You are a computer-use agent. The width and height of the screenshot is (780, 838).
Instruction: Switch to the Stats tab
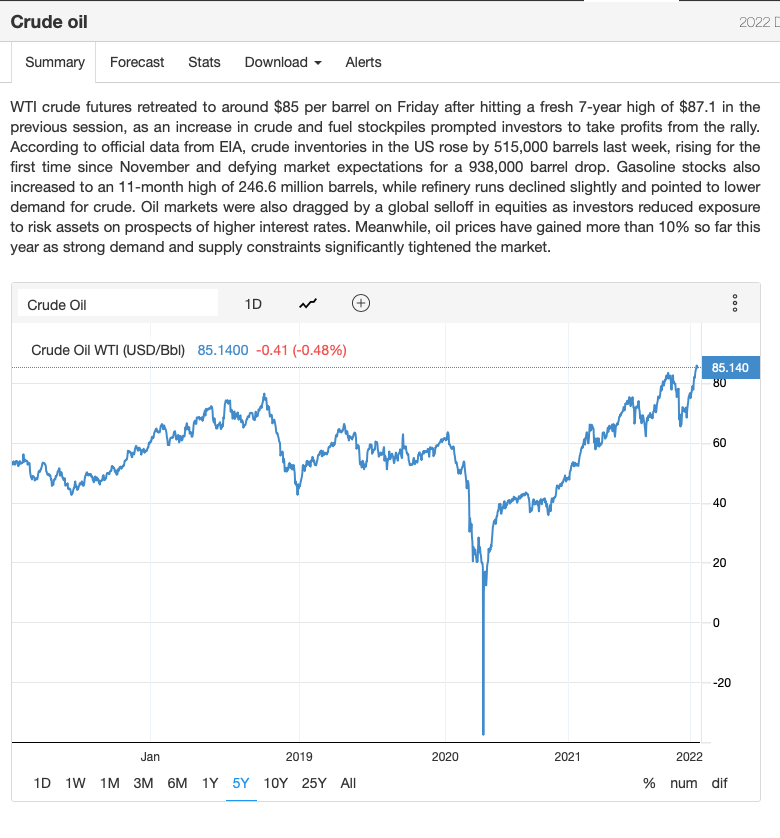pos(204,62)
